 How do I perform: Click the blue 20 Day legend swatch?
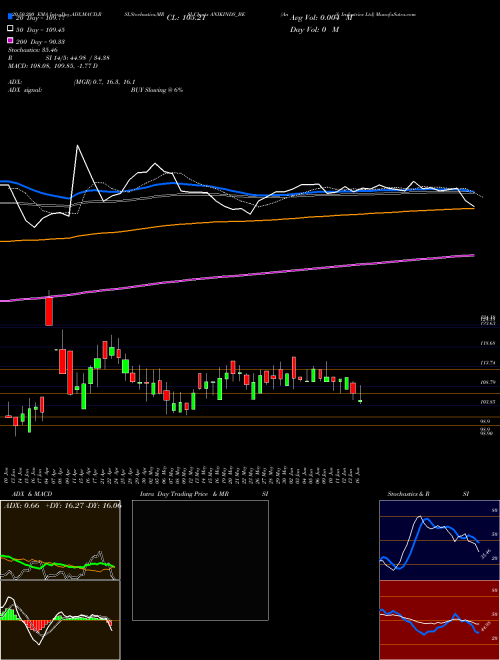point(10,17)
